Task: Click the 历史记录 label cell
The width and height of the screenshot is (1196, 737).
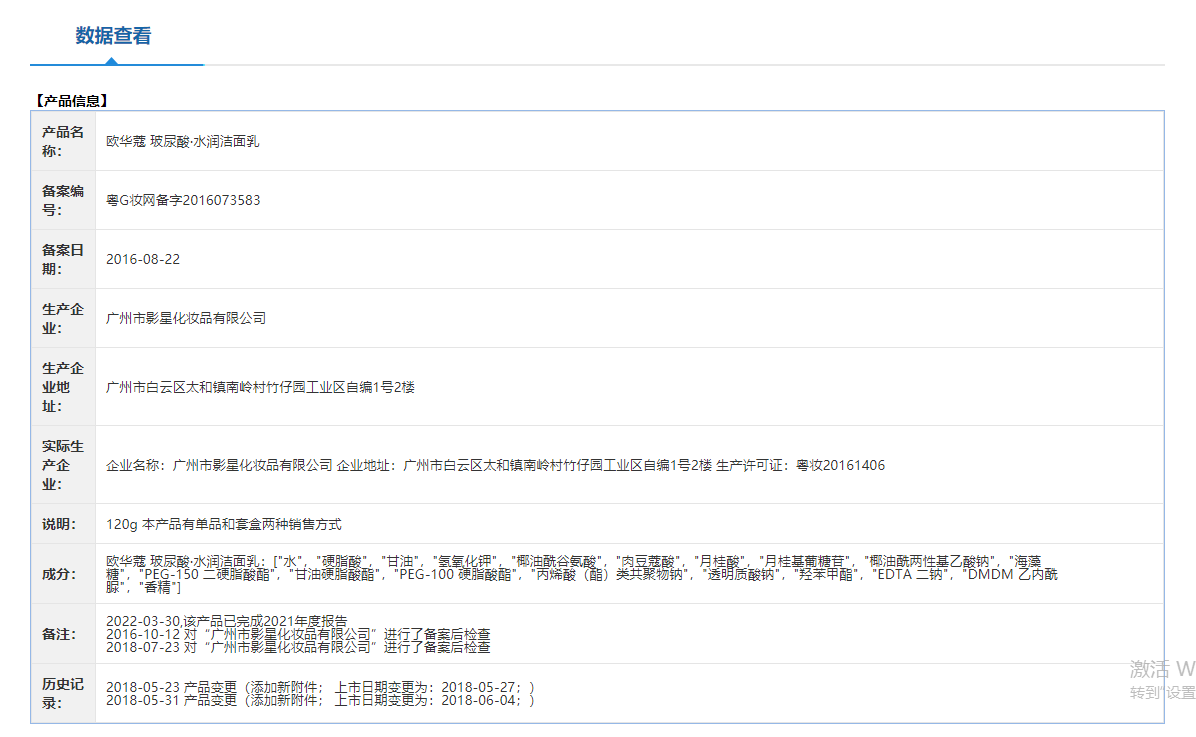Action: (x=63, y=694)
